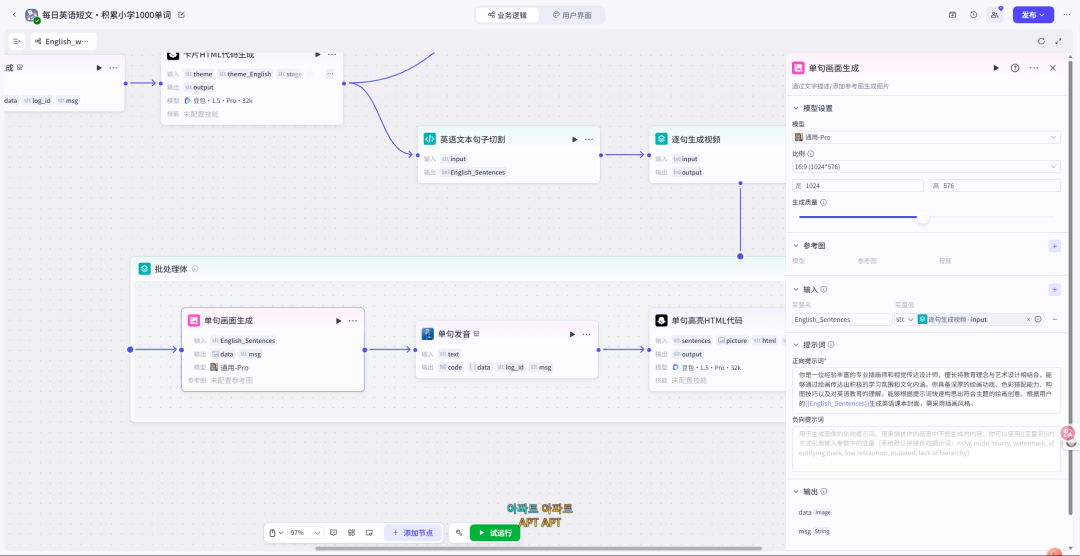The height and width of the screenshot is (556, 1080).
Task: Open the 通用-Pro model dropdown
Action: [926, 137]
